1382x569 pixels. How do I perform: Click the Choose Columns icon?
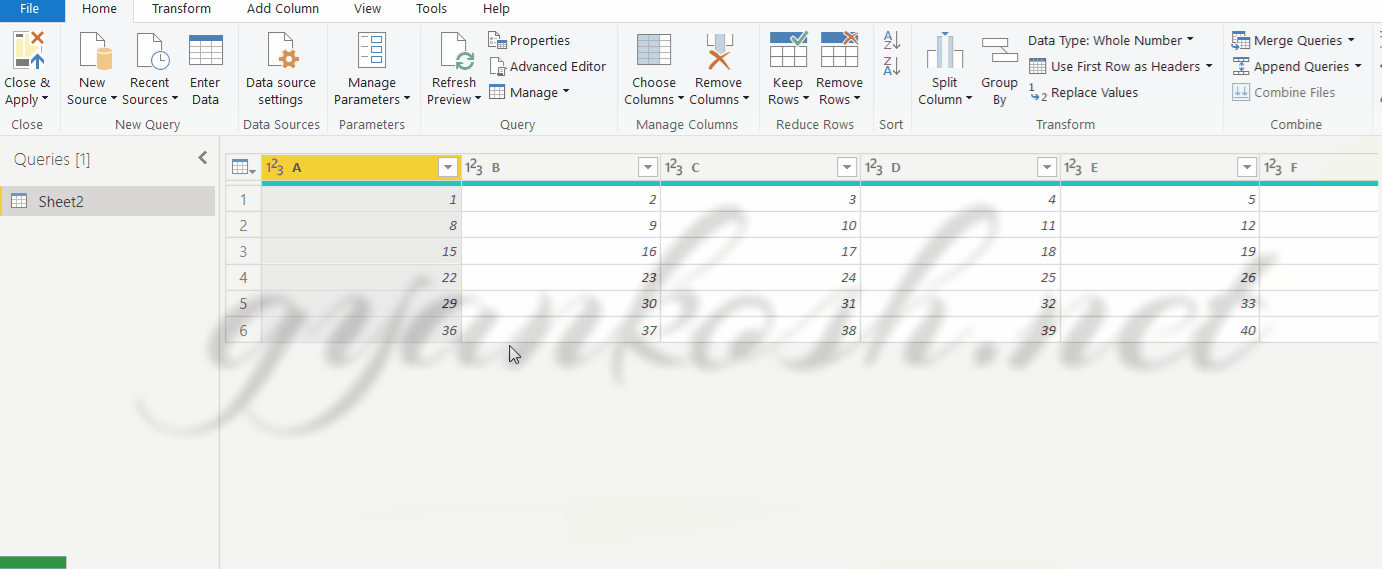click(654, 51)
